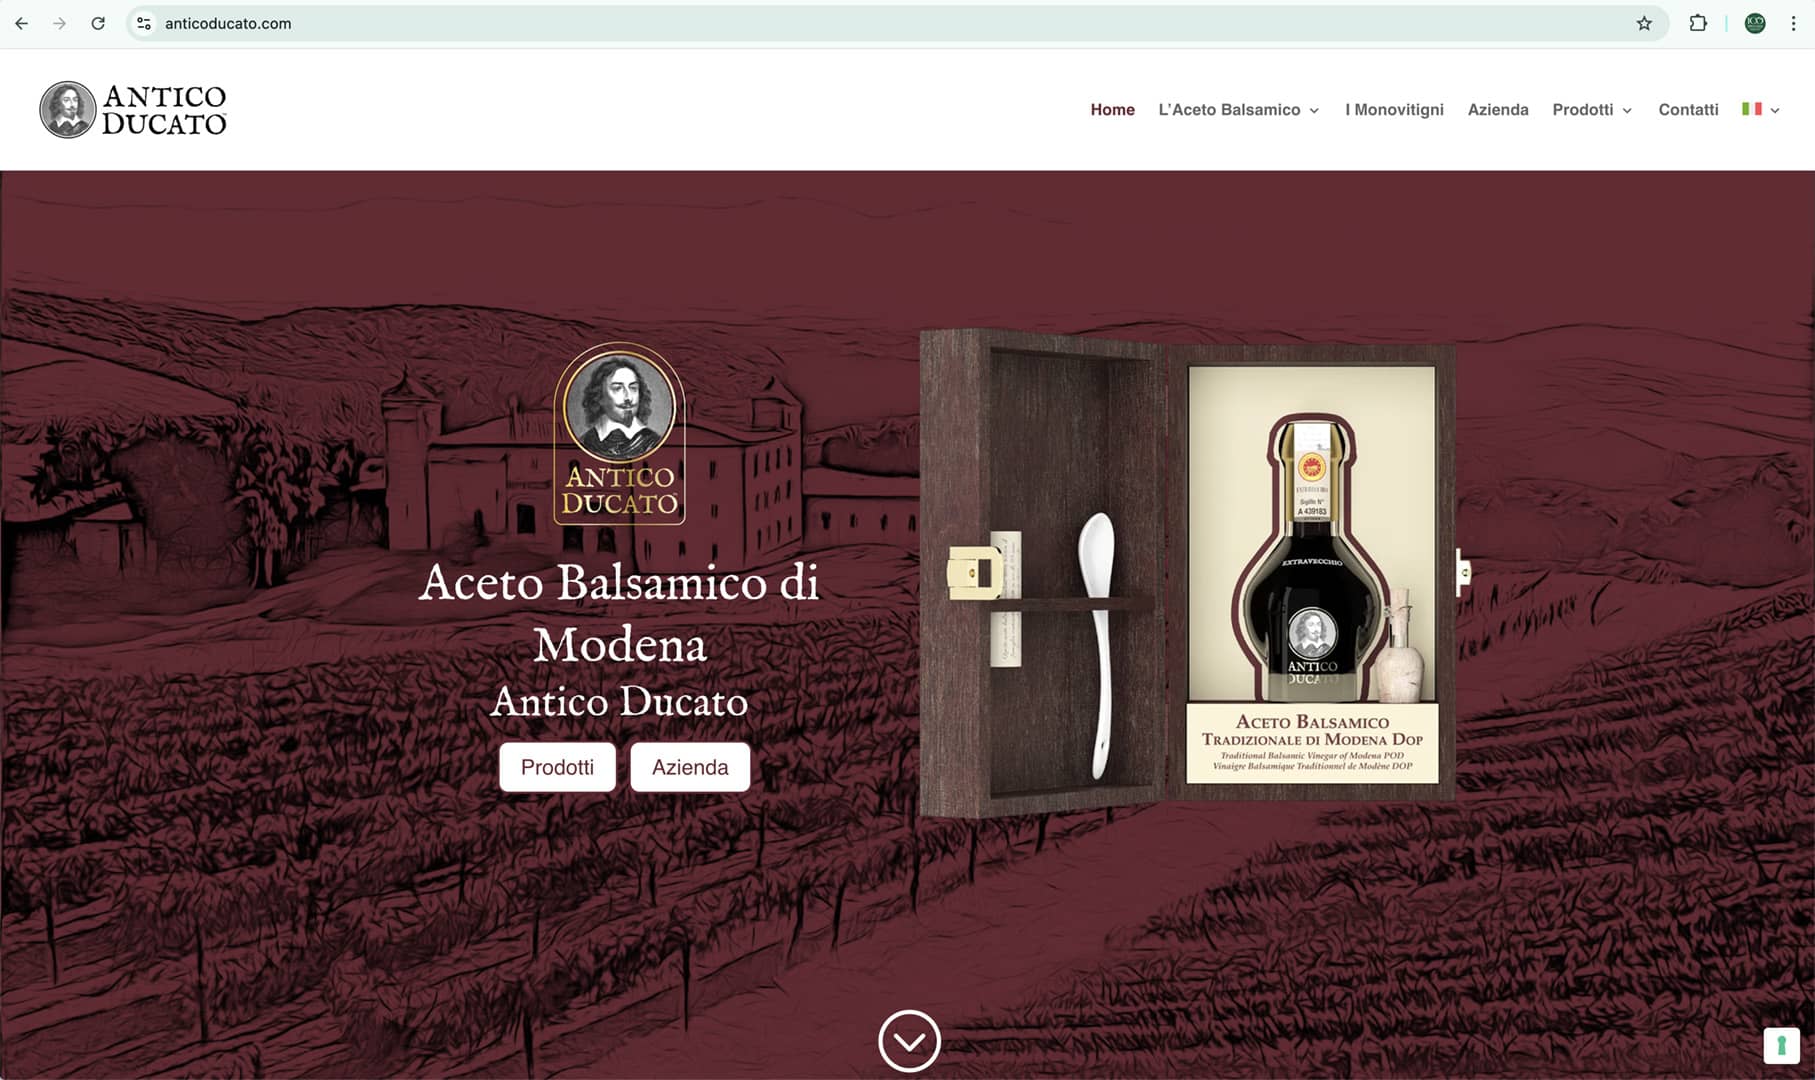1815x1080 pixels.
Task: Click the browser back arrow
Action: [21, 23]
